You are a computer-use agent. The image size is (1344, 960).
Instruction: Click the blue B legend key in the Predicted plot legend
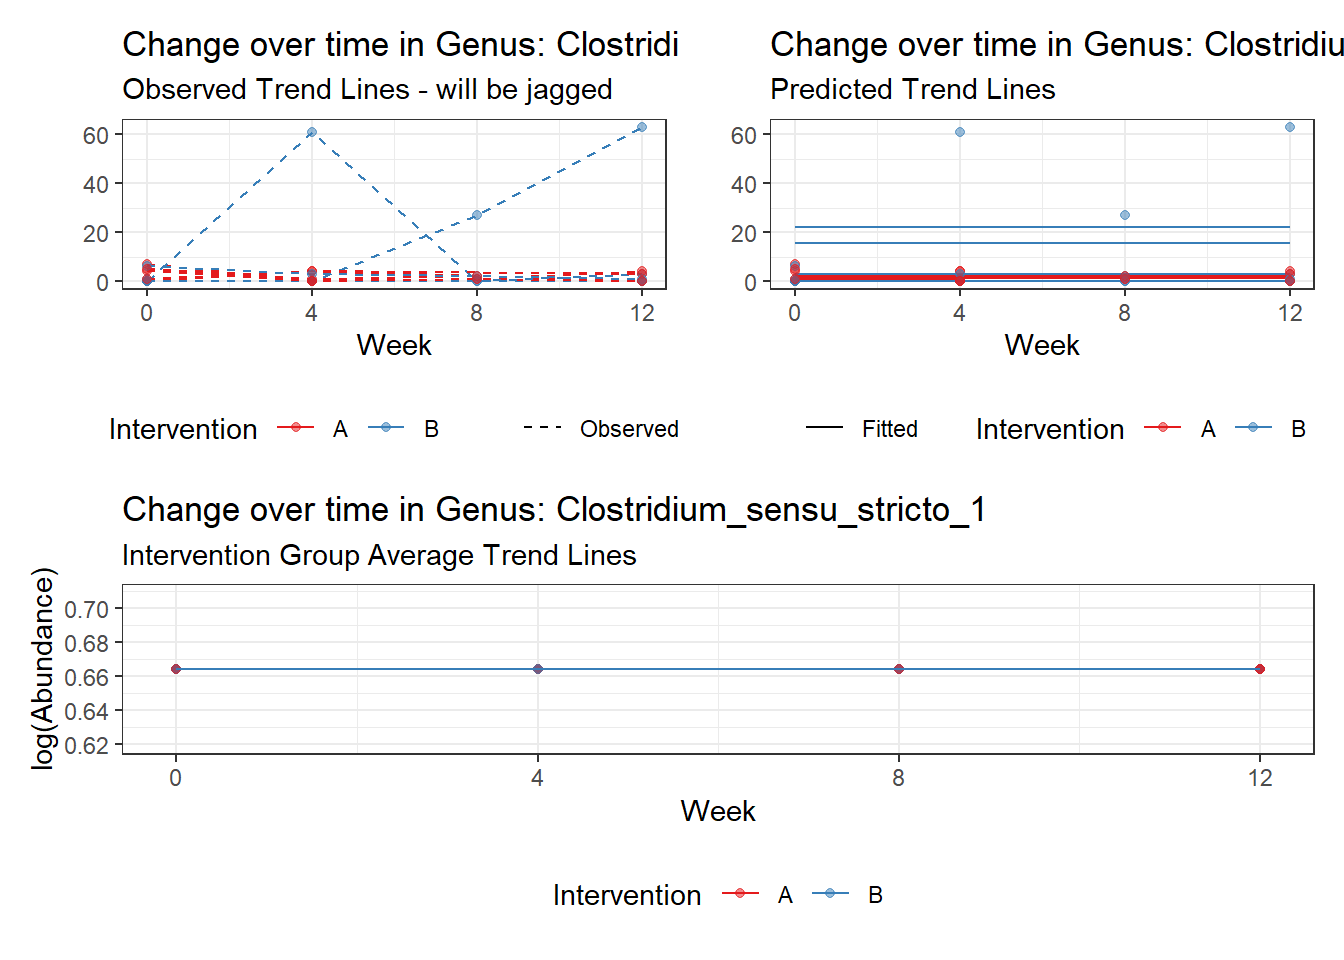[x=1253, y=428]
